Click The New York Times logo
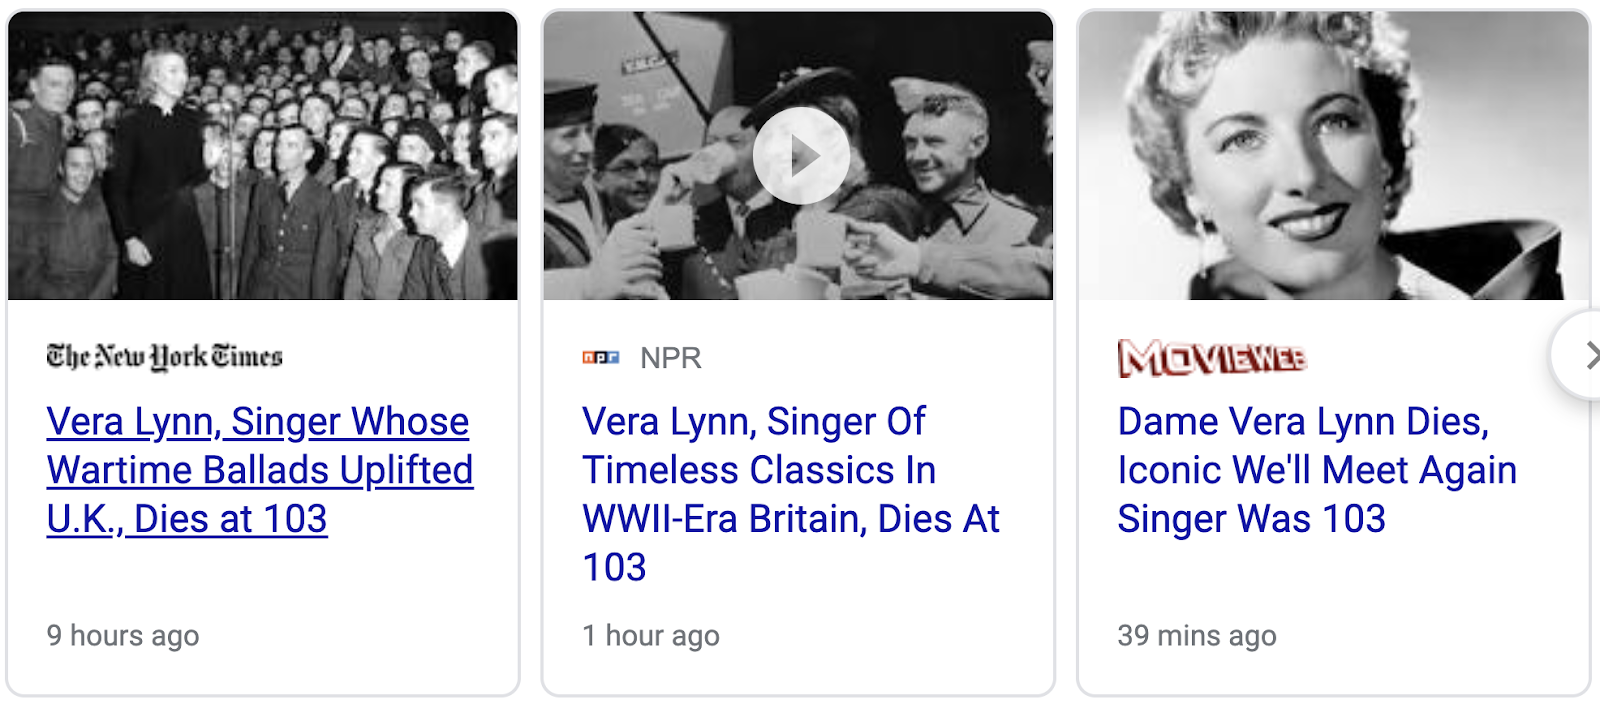 (x=165, y=357)
